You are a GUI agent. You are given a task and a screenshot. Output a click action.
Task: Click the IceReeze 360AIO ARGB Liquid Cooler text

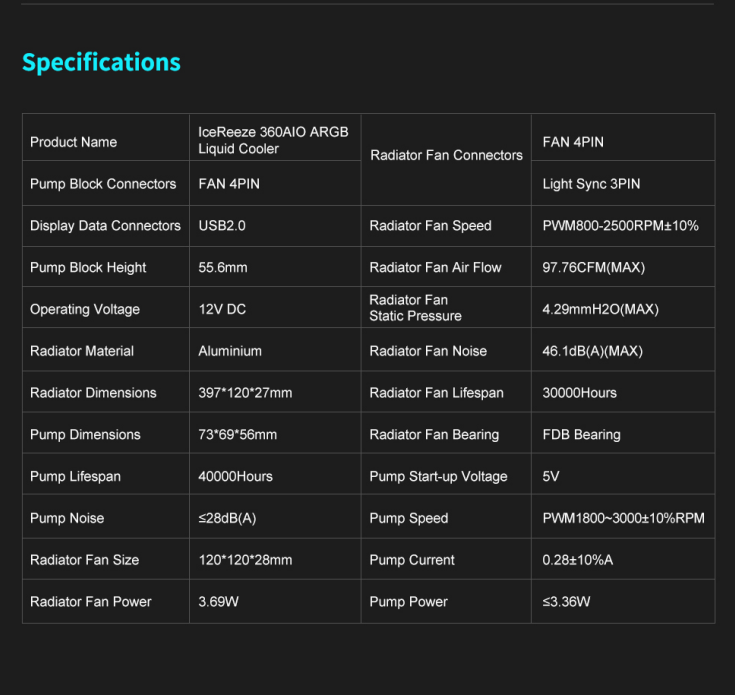pos(273,140)
